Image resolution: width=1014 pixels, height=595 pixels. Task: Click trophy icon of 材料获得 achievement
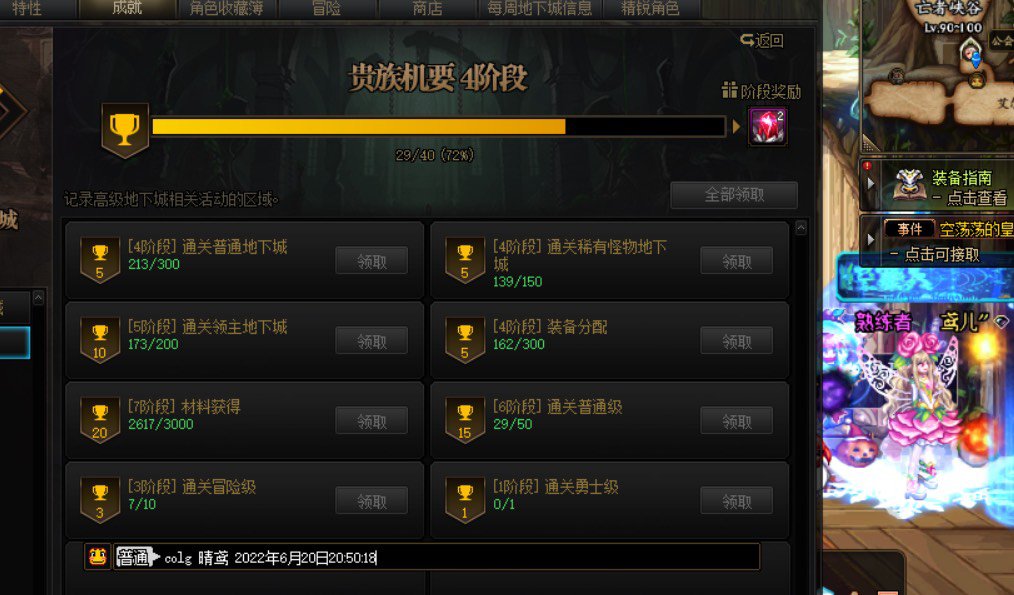click(100, 420)
